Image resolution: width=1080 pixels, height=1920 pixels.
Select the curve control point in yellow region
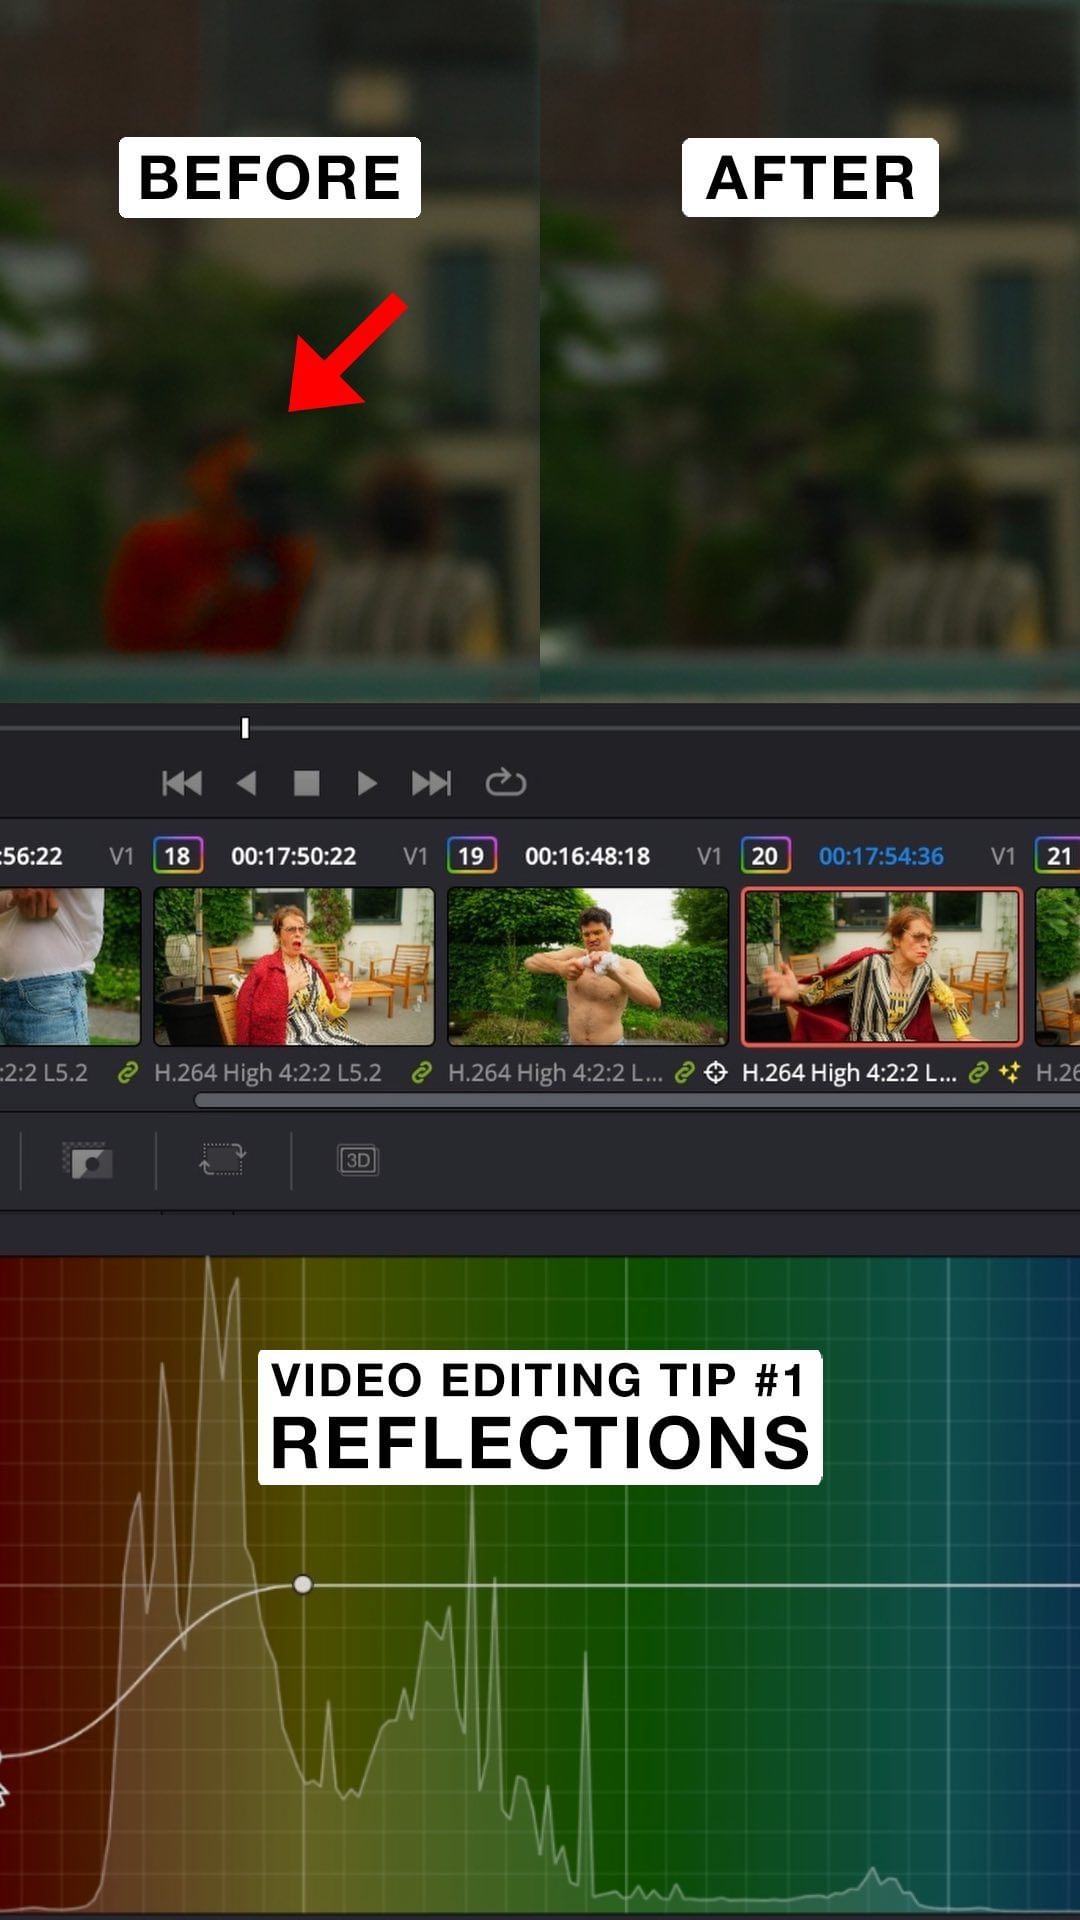point(303,1585)
